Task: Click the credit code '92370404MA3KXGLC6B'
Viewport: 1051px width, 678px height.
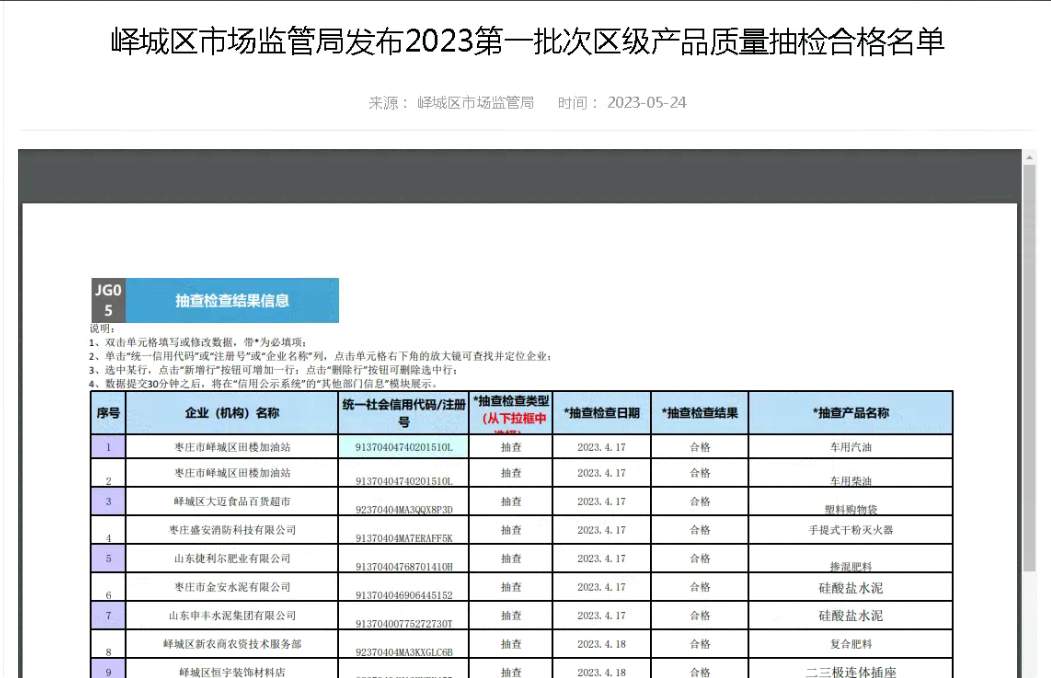Action: [x=404, y=652]
